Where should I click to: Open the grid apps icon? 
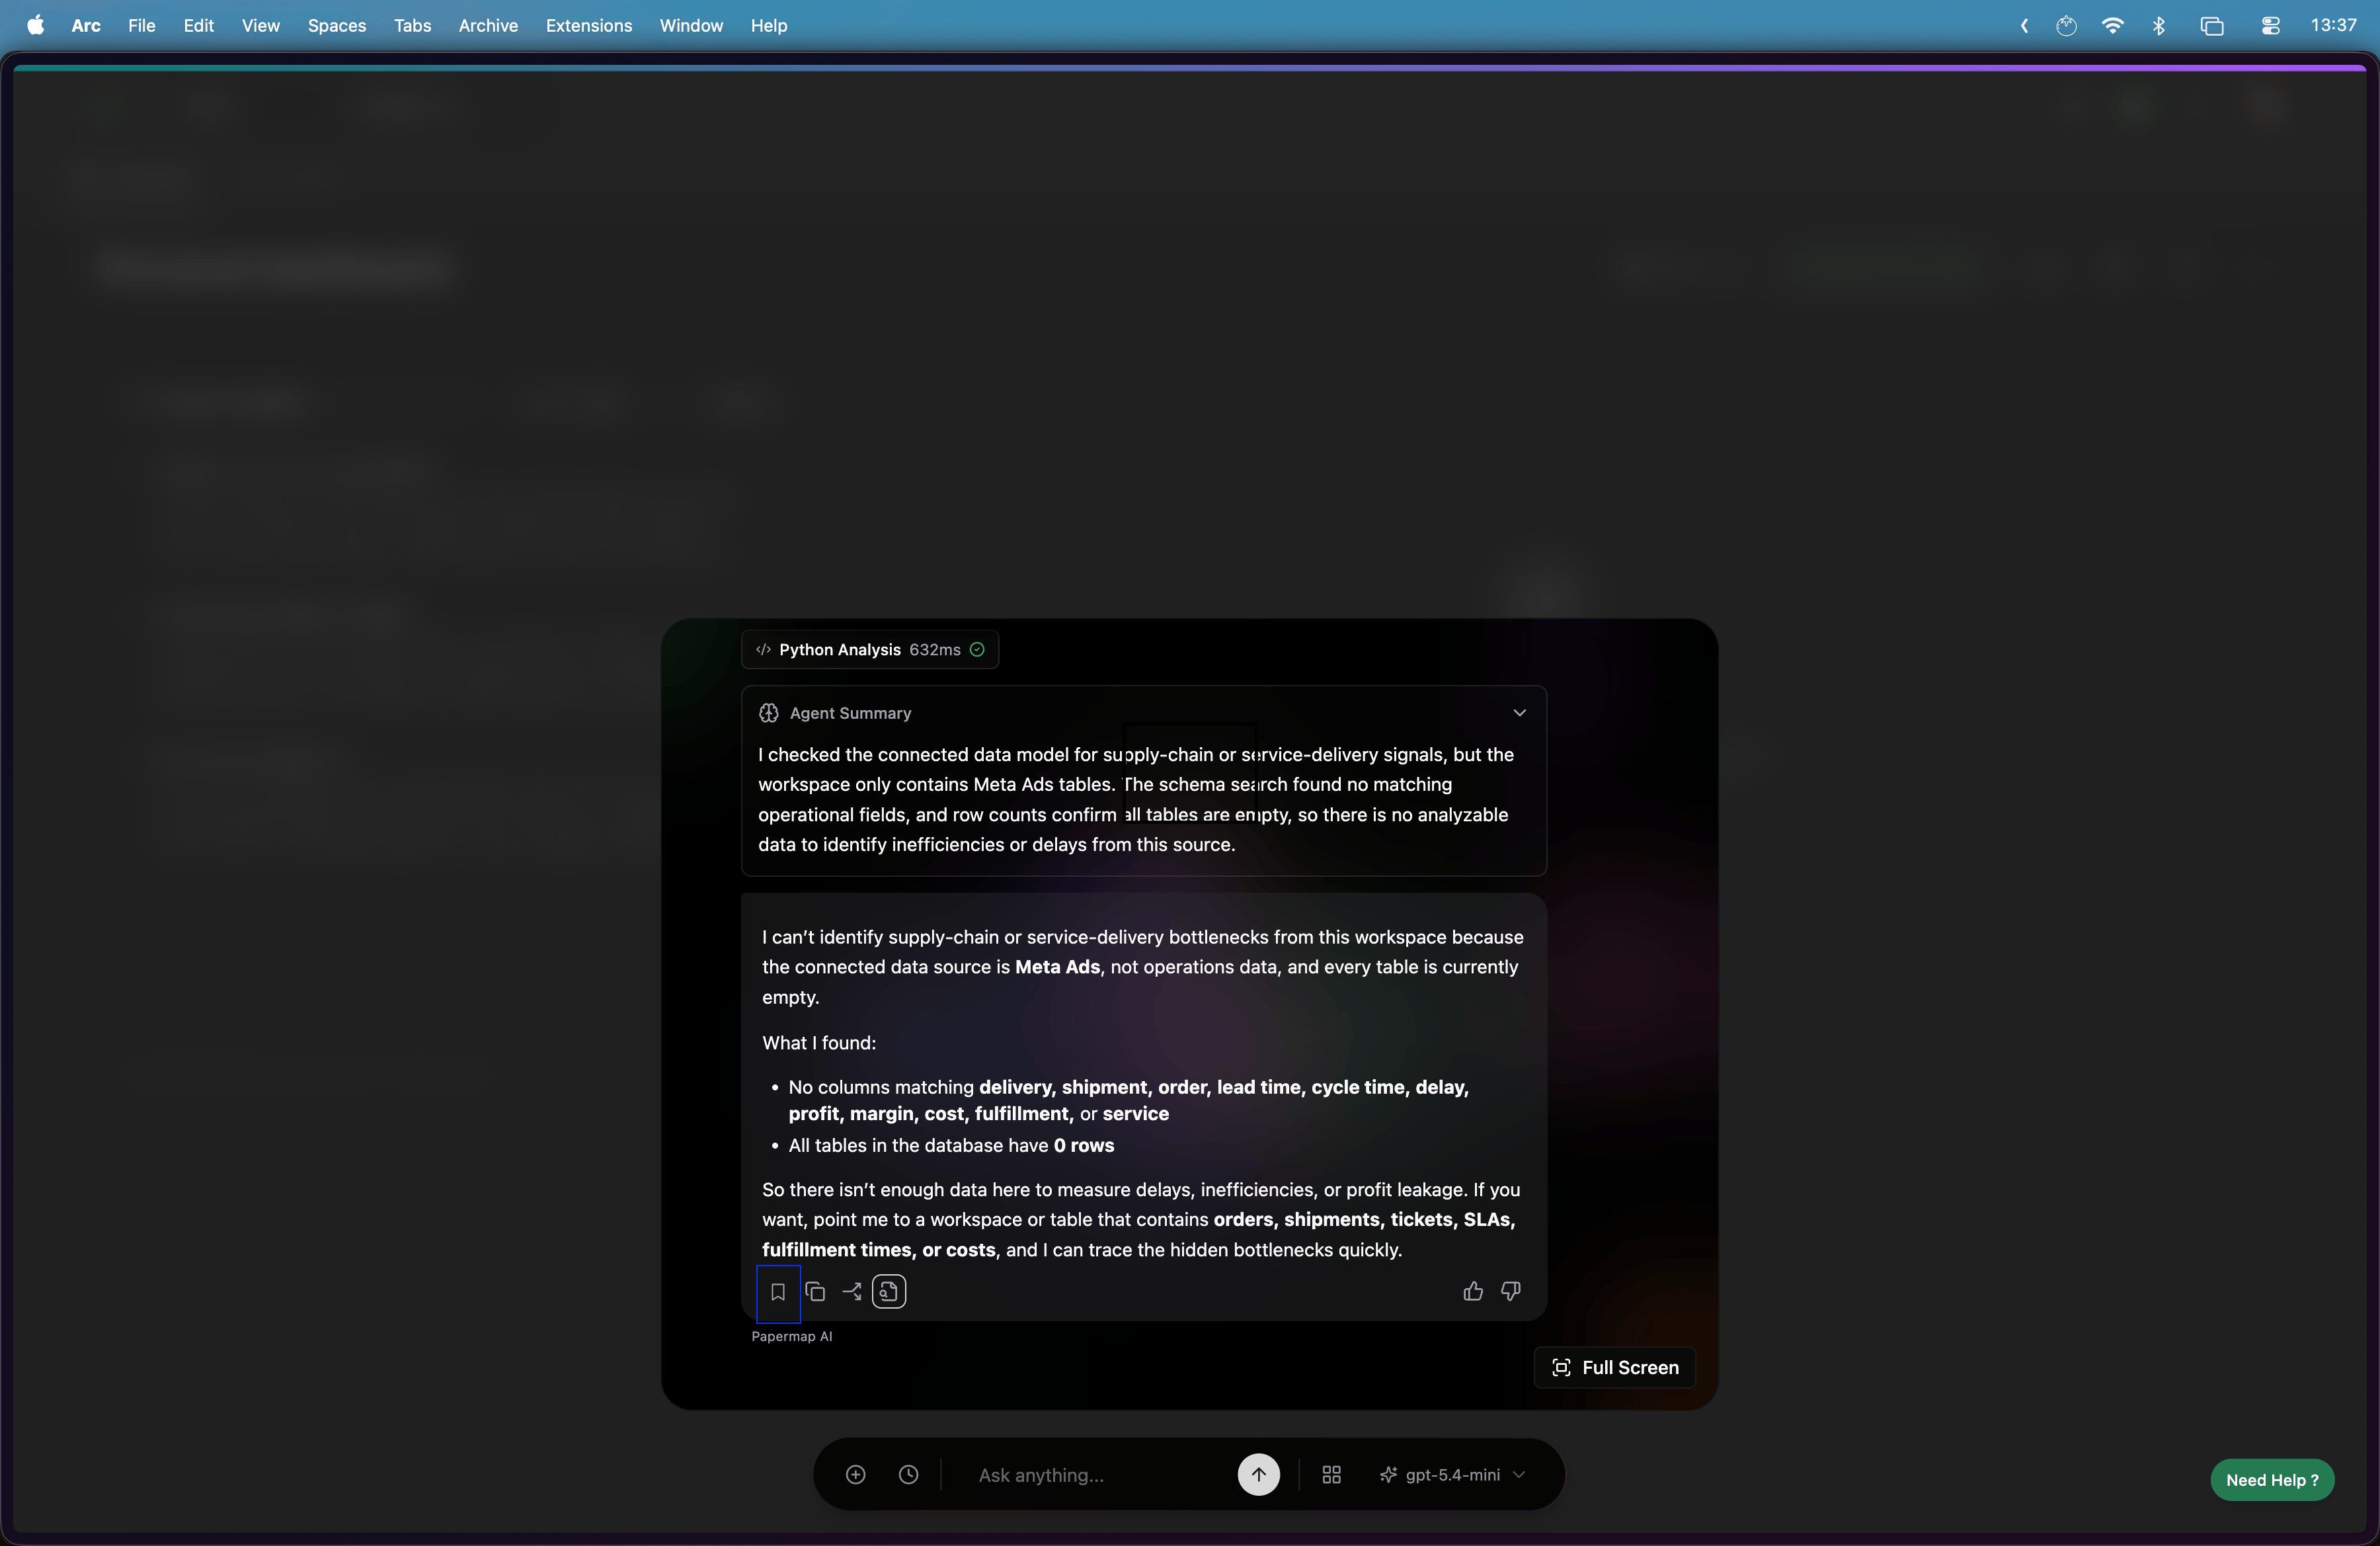(1331, 1475)
